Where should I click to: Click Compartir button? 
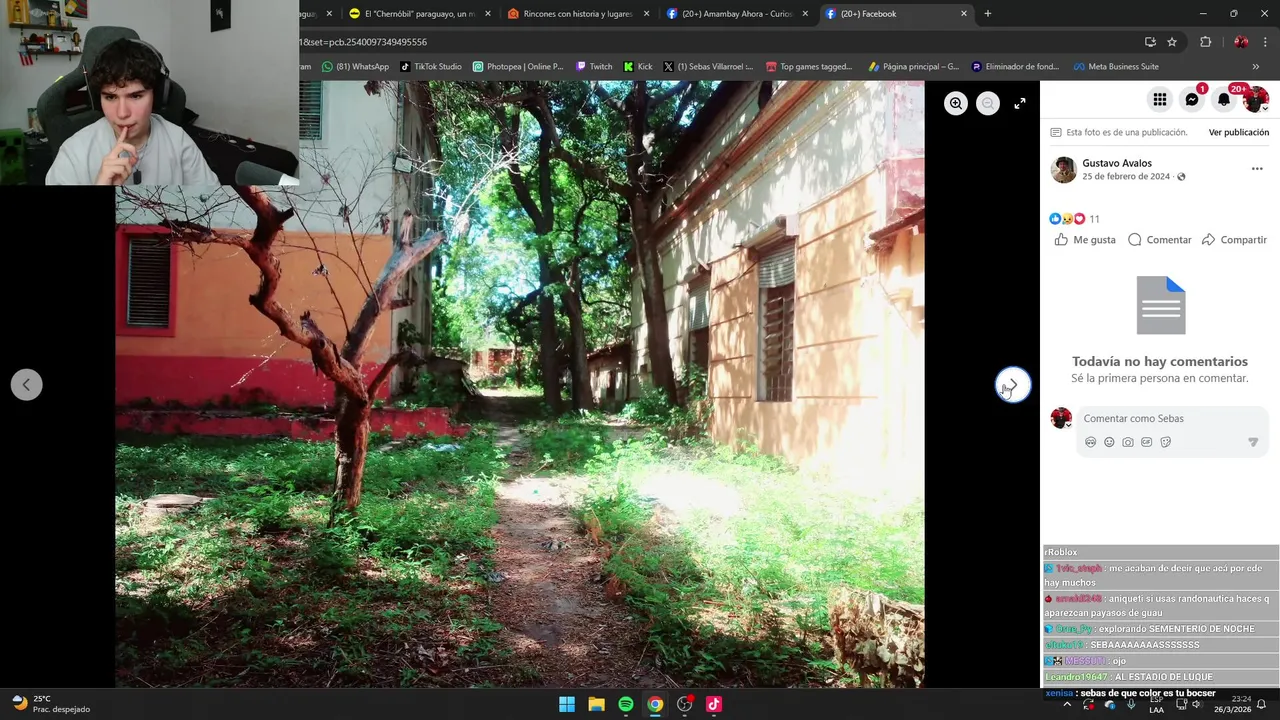coord(1234,240)
